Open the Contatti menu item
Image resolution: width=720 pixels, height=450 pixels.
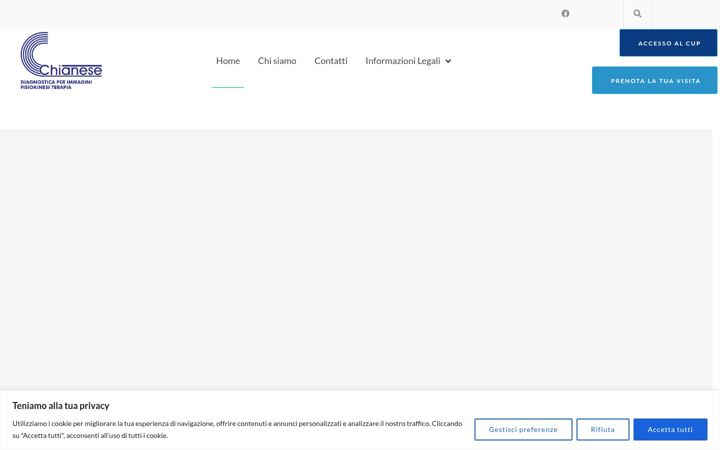tap(331, 61)
